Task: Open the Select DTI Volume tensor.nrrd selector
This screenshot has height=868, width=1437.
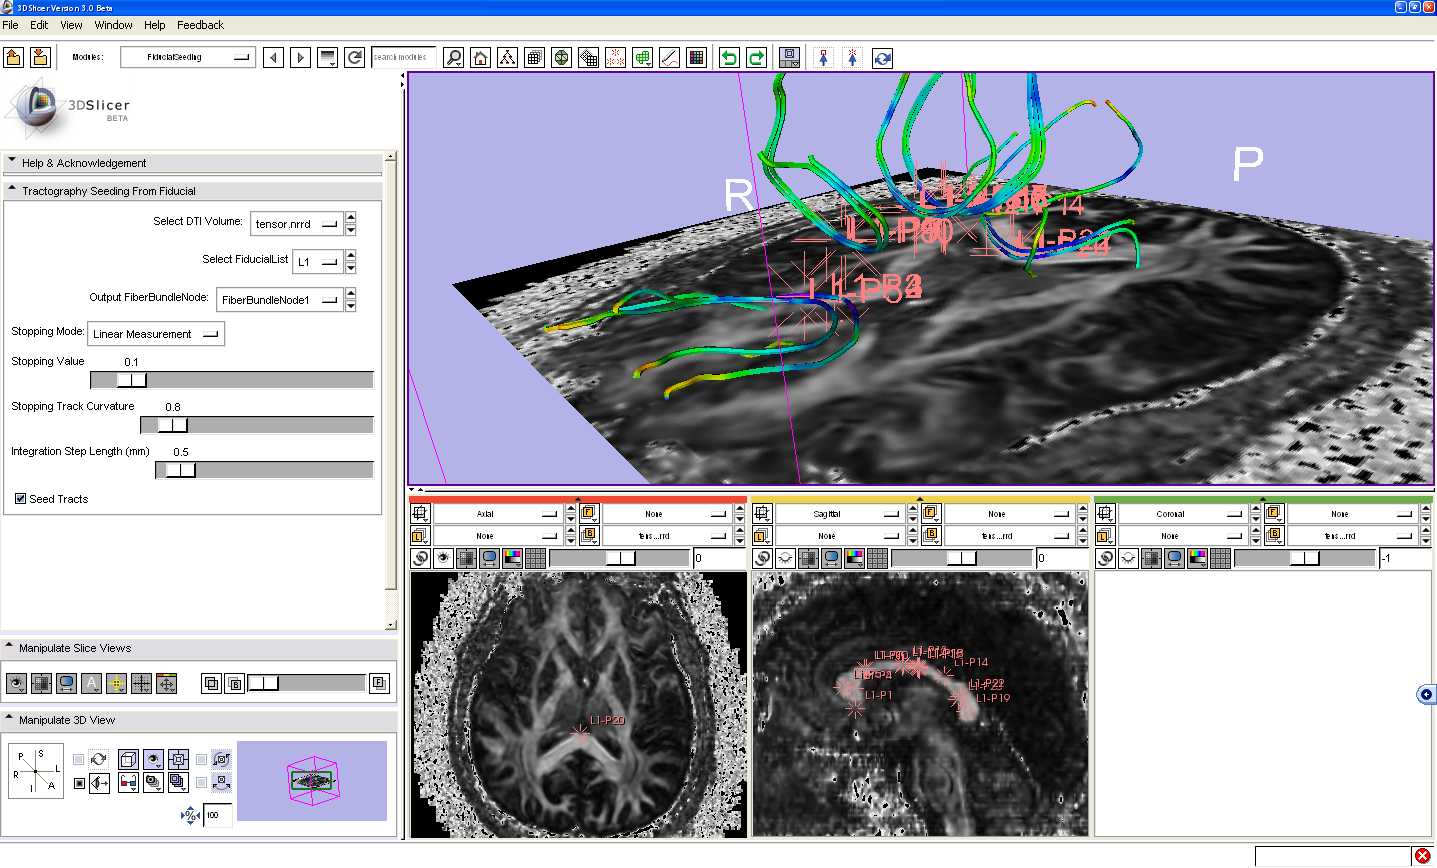Action: [296, 224]
